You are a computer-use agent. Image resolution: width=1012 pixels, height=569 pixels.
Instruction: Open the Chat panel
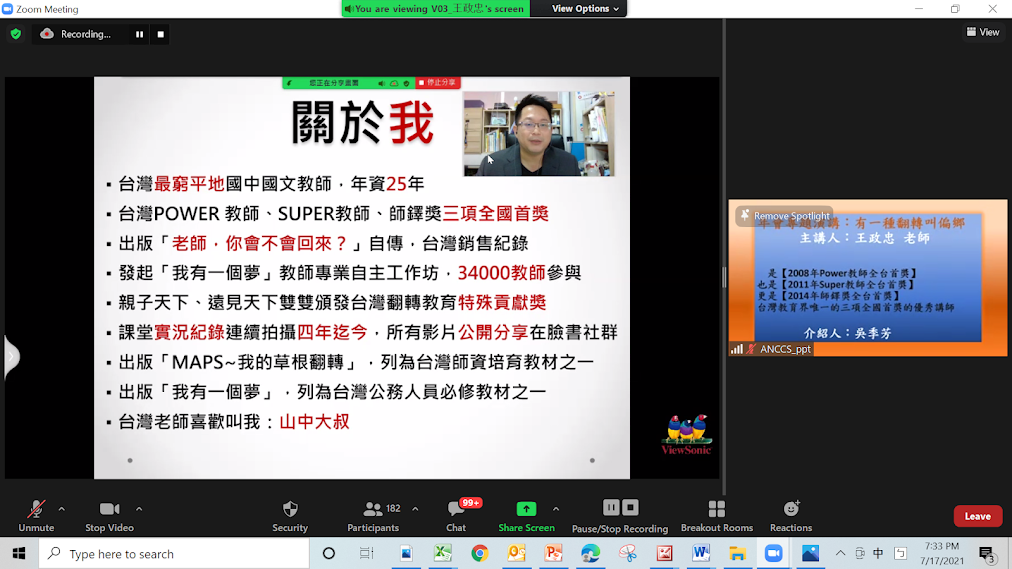456,516
